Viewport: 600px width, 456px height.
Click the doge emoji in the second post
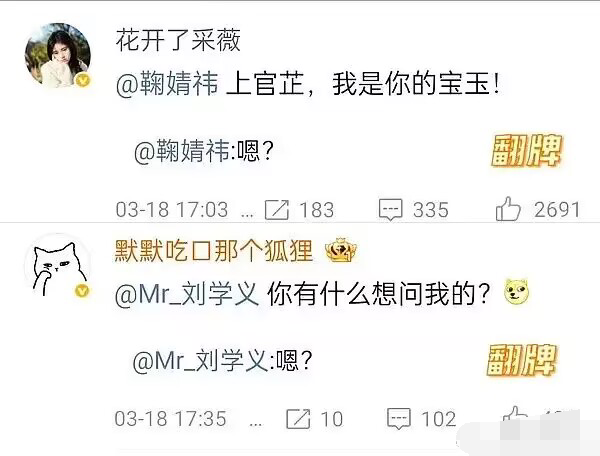click(517, 292)
